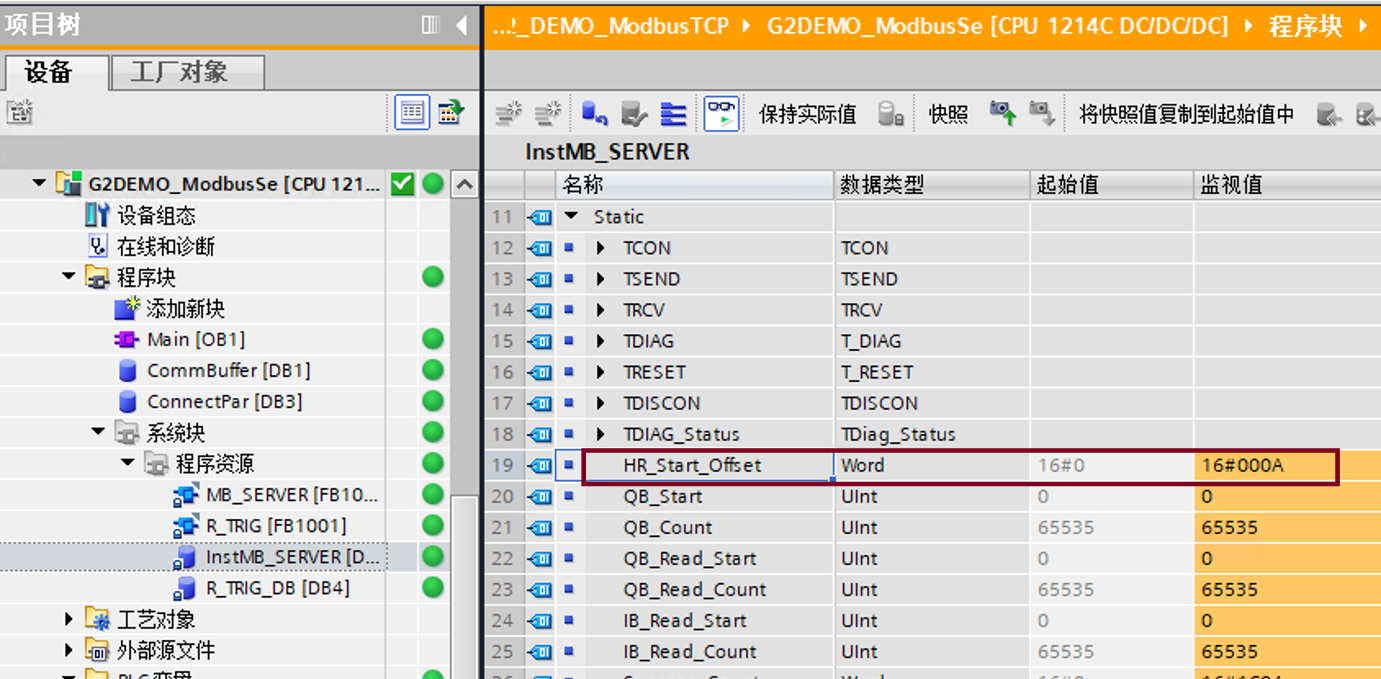Collapse the Static section
The height and width of the screenshot is (679, 1381).
(571, 217)
